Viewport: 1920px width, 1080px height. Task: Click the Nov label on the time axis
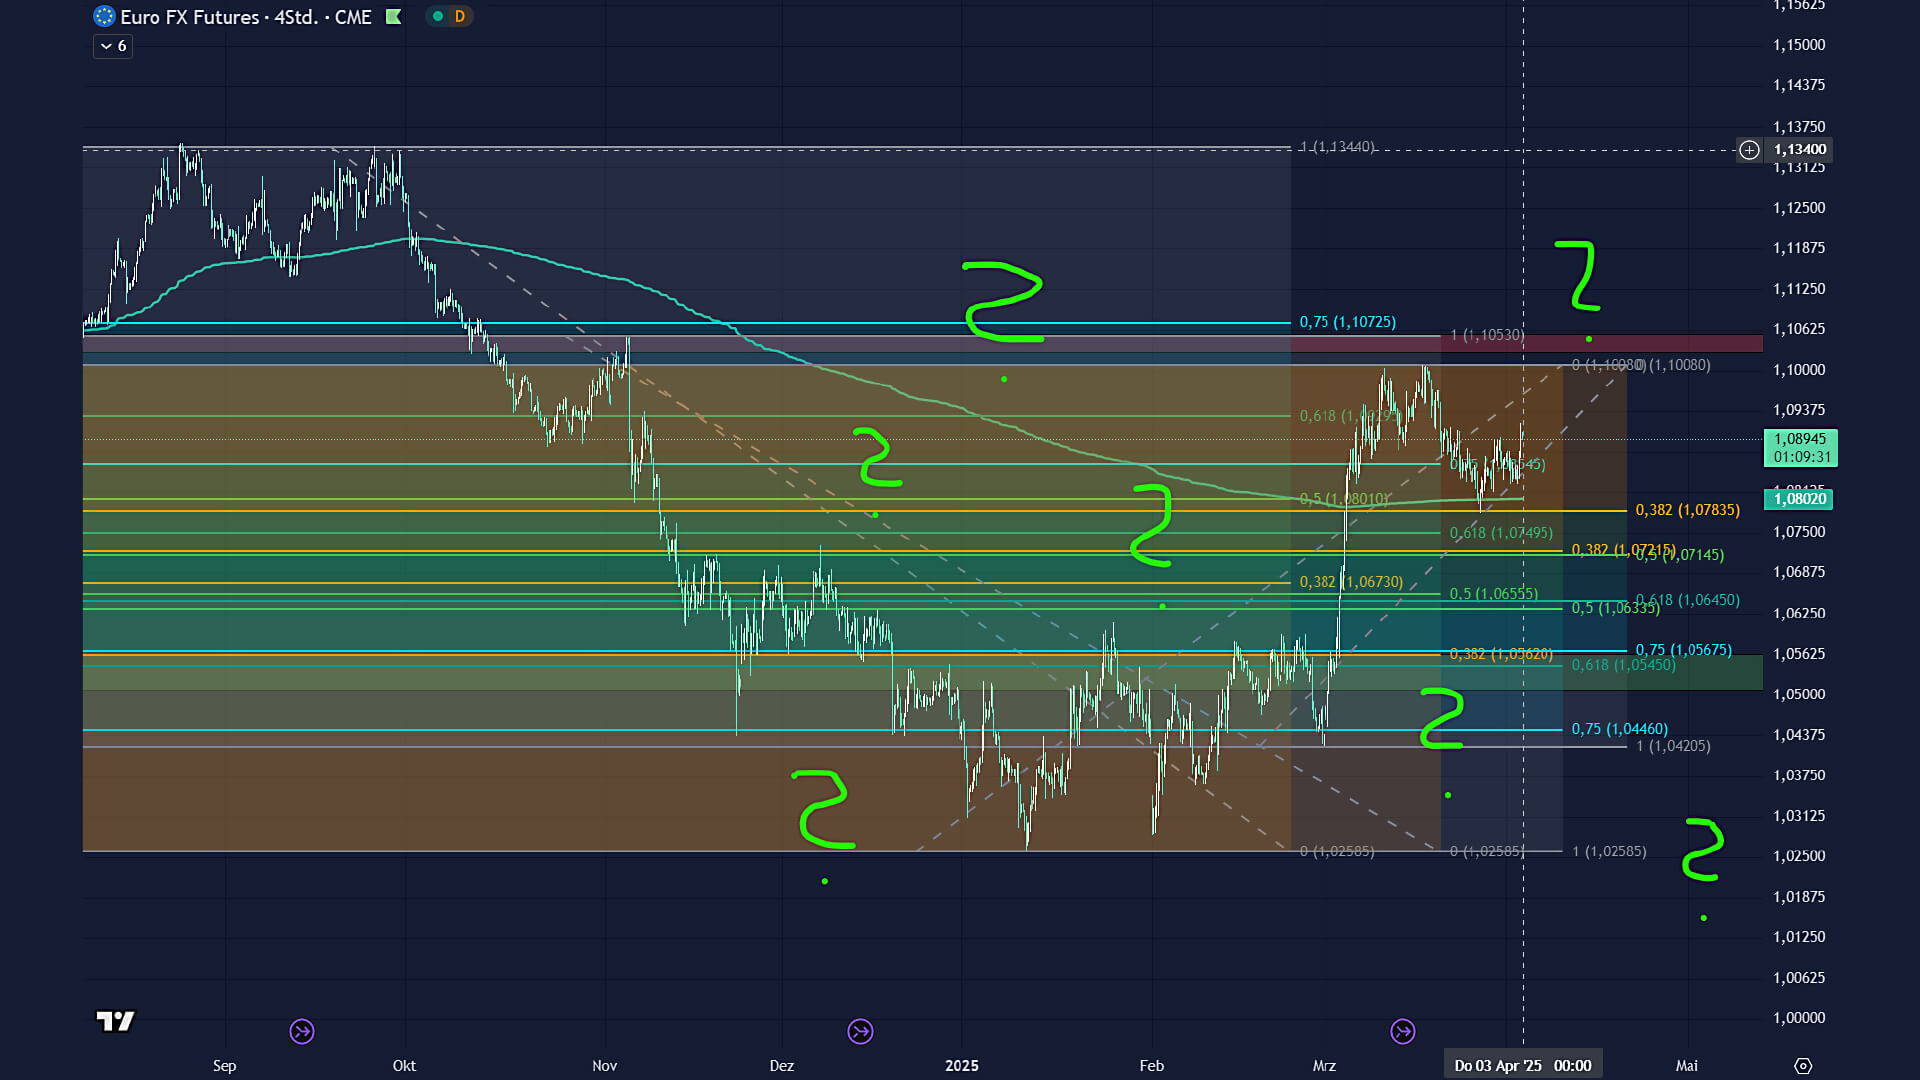(x=604, y=1066)
